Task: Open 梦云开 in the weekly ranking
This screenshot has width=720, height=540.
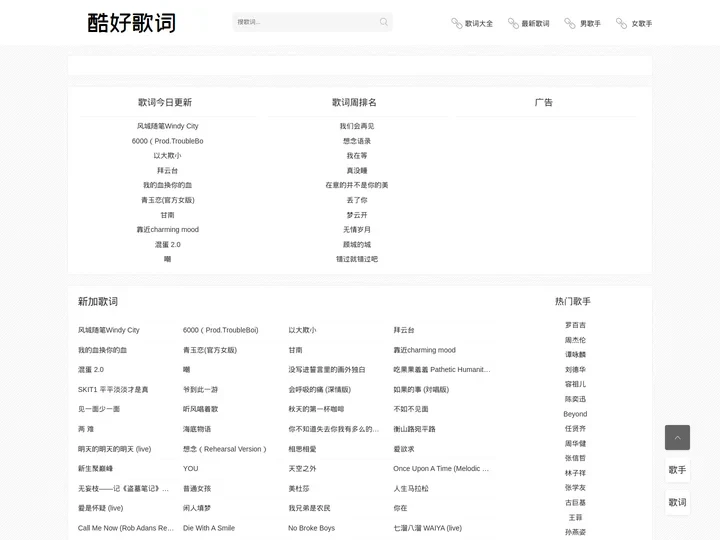Action: 357,215
